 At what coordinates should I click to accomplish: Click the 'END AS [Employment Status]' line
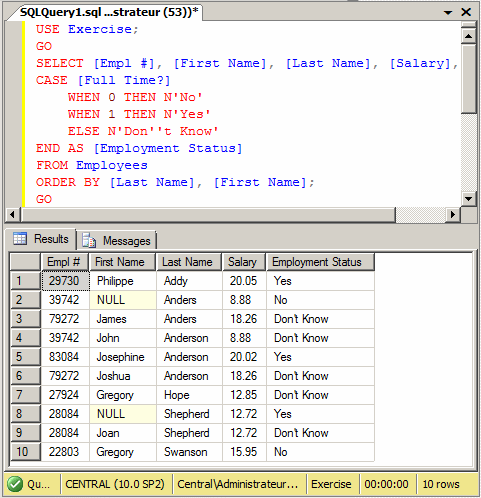coord(139,148)
